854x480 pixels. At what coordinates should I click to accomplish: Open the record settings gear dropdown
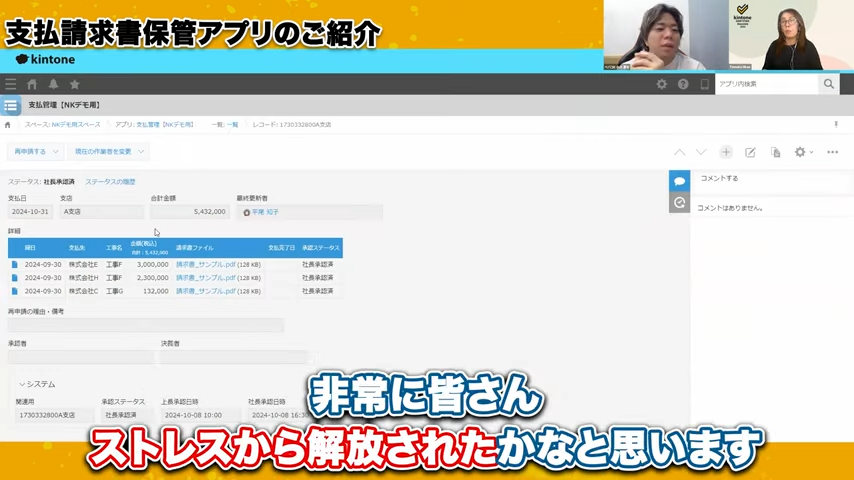pos(803,153)
